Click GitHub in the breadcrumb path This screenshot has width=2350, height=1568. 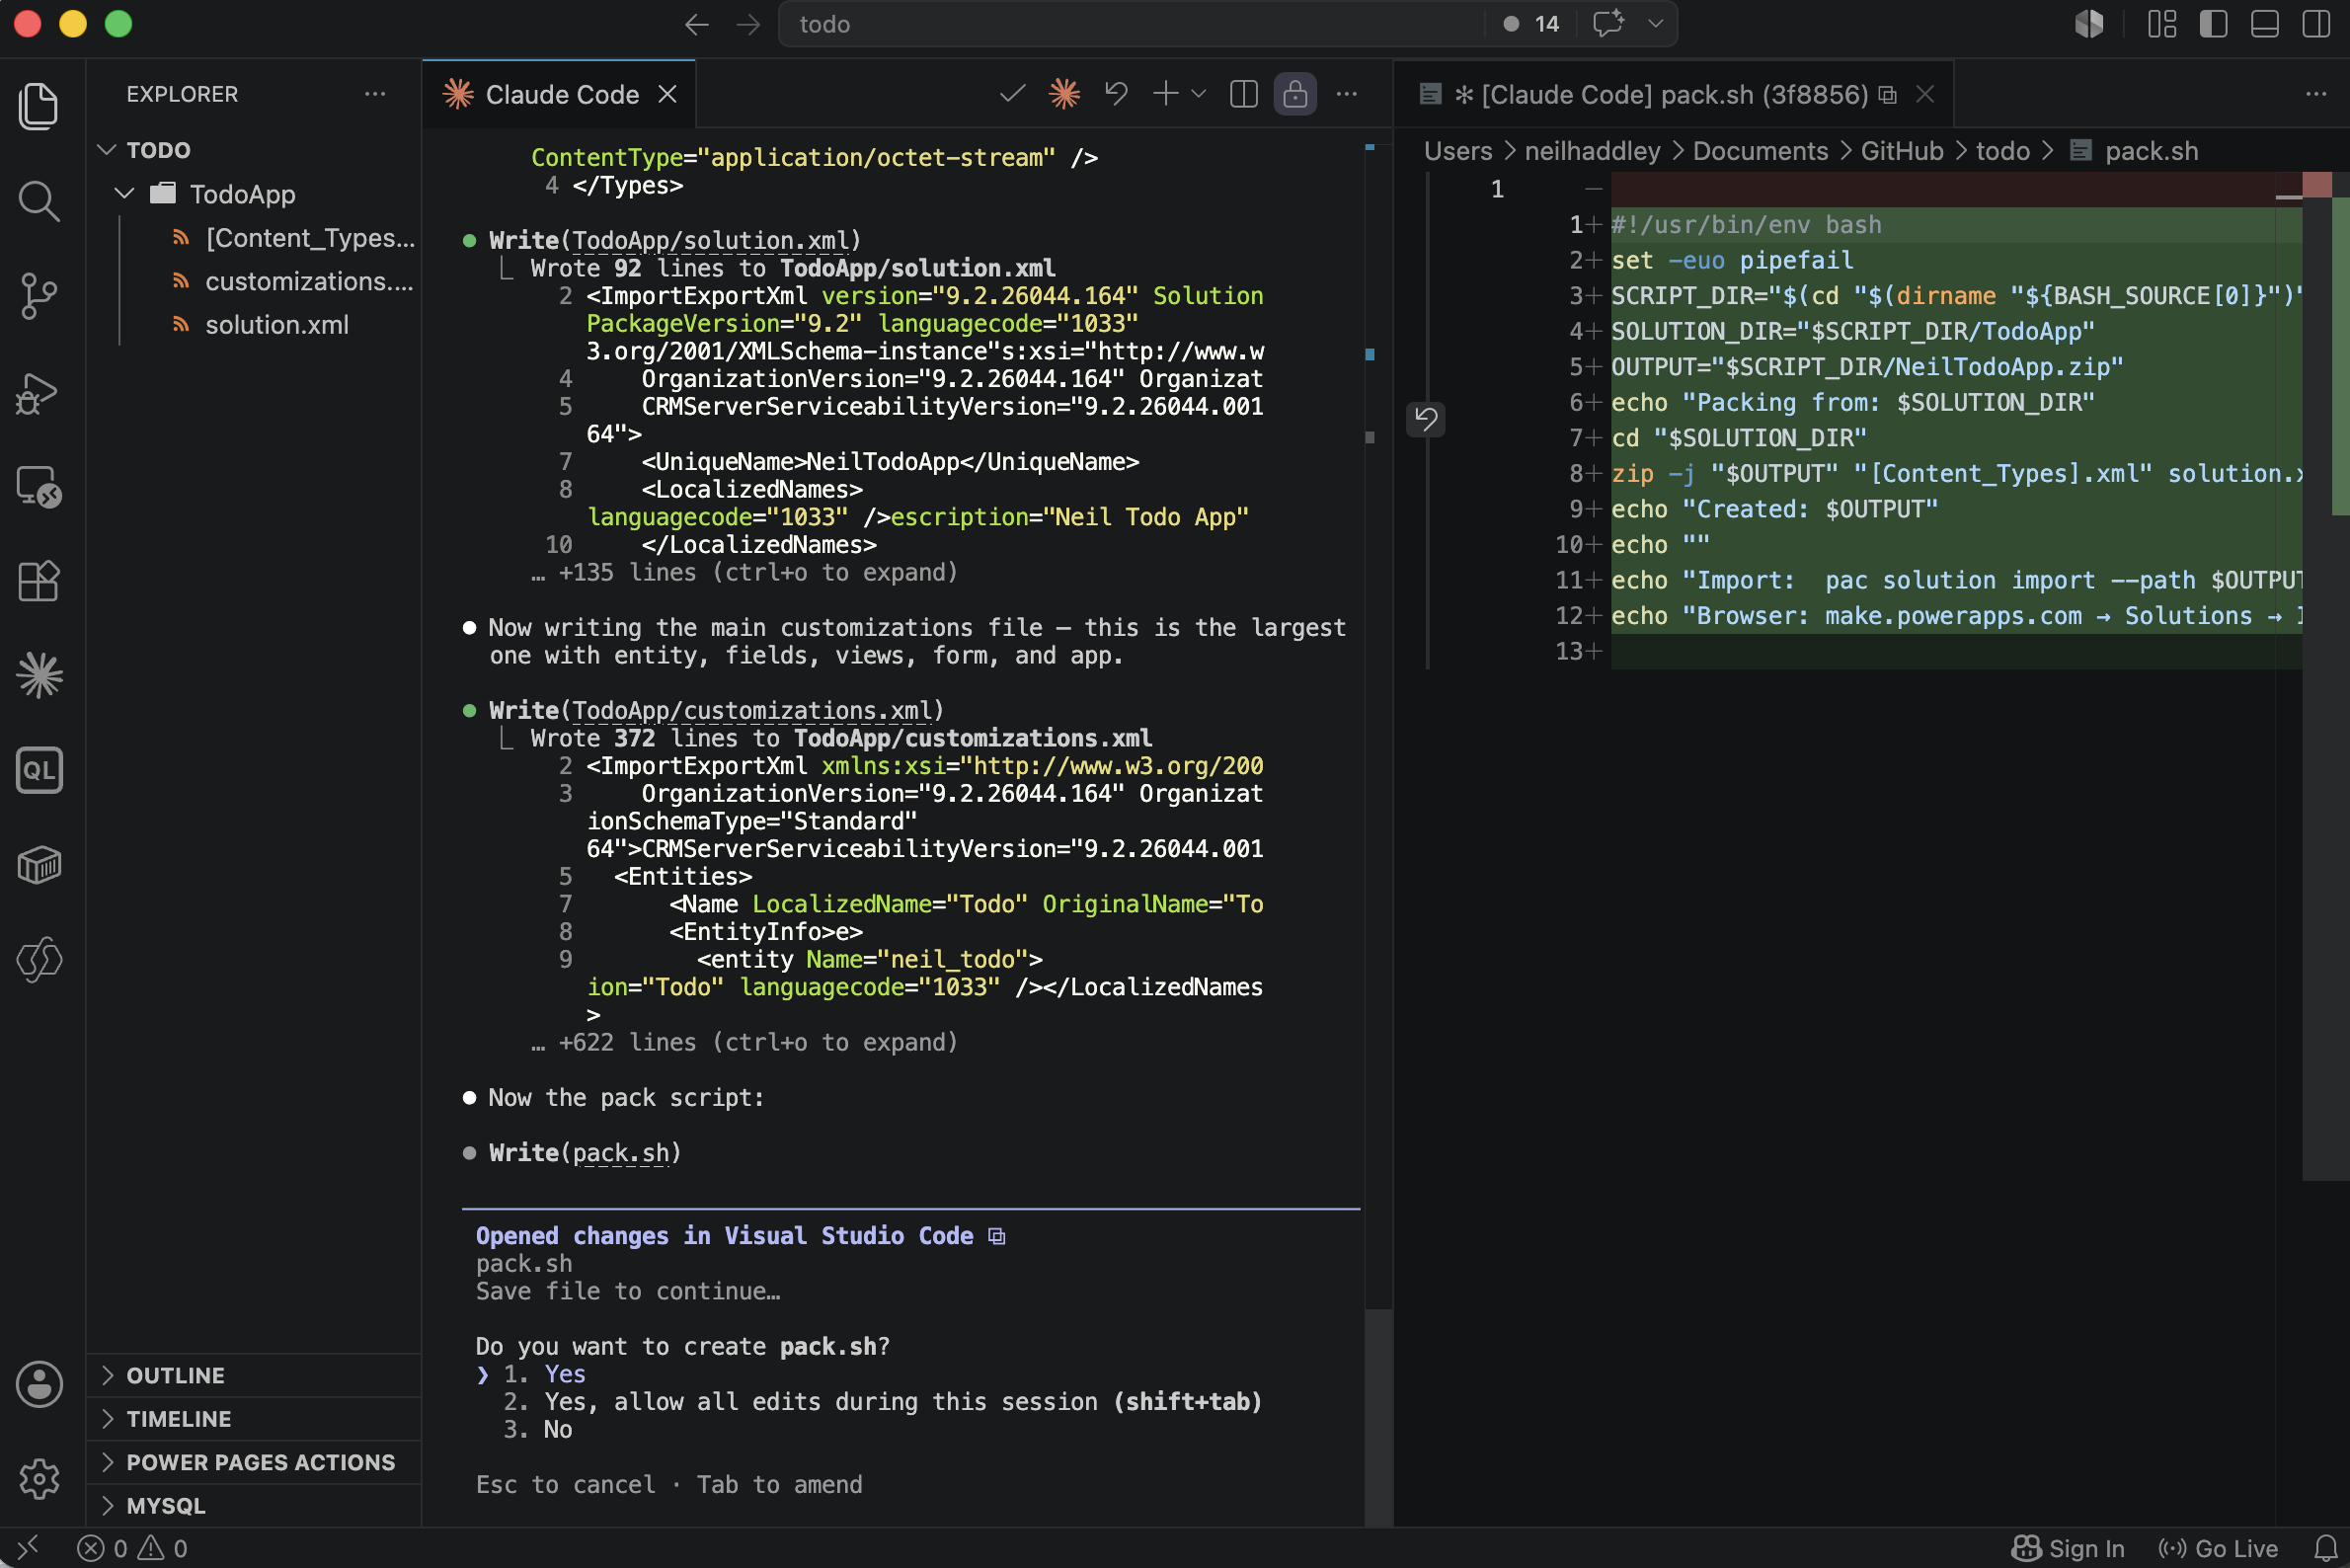pyautogui.click(x=1902, y=151)
